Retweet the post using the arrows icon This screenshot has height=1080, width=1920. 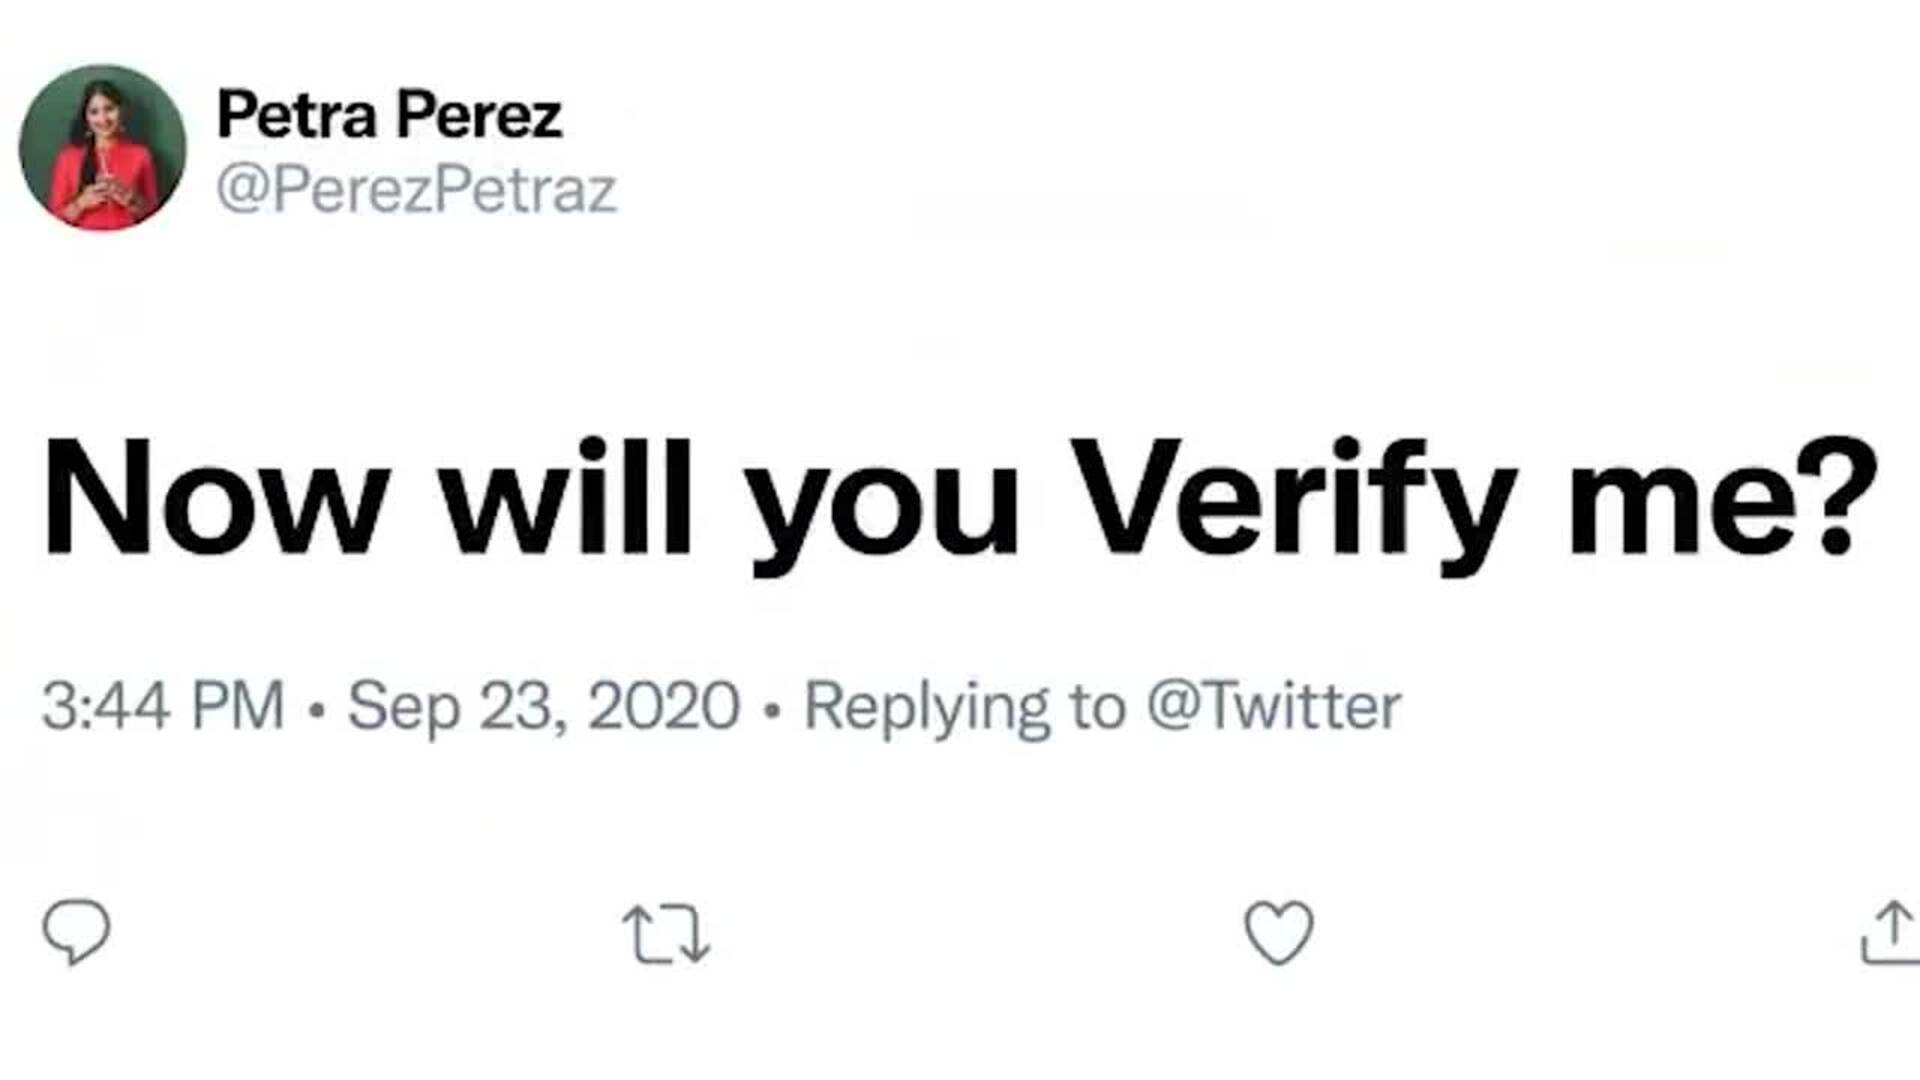666,934
